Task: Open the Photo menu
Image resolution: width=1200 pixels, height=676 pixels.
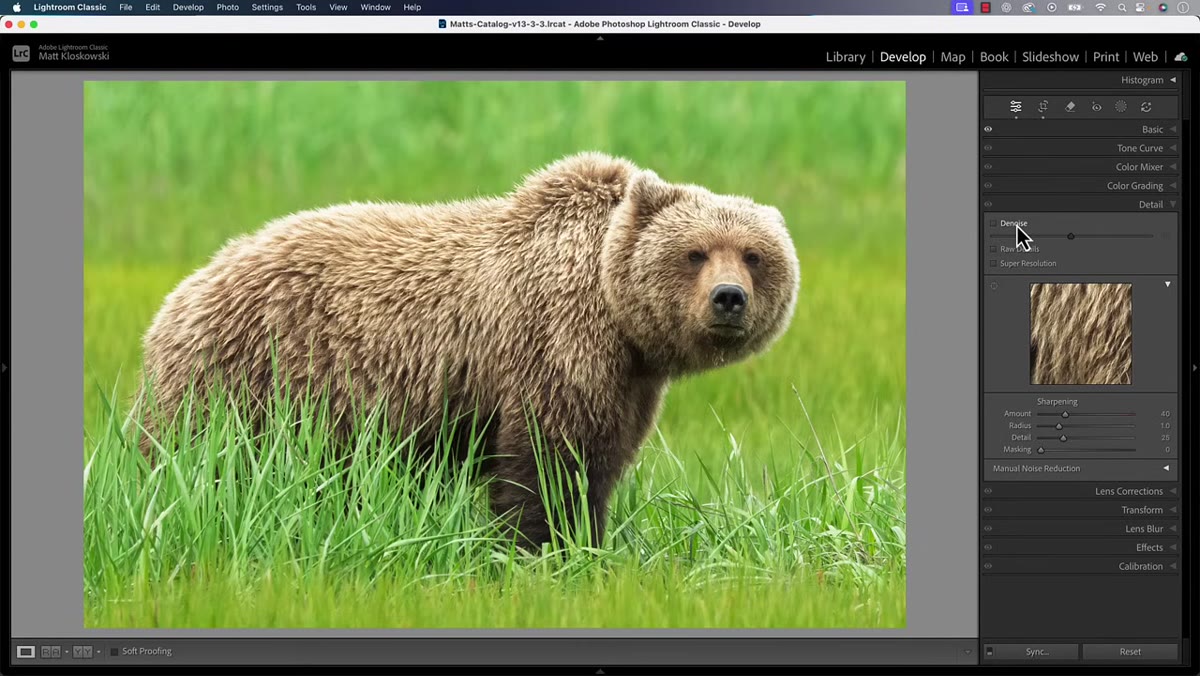Action: coord(228,7)
